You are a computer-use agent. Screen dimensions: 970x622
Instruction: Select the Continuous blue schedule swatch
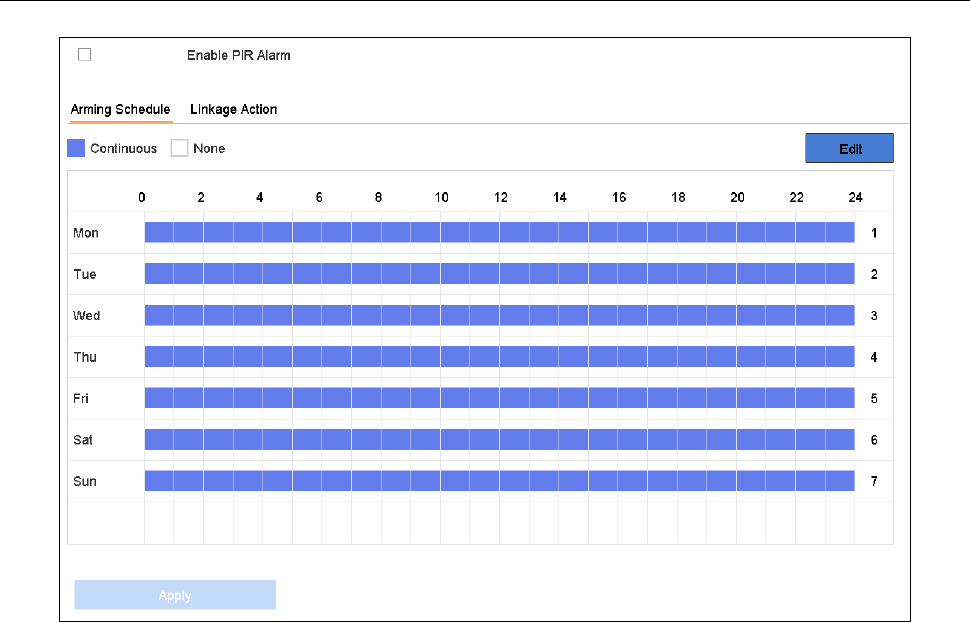[76, 148]
